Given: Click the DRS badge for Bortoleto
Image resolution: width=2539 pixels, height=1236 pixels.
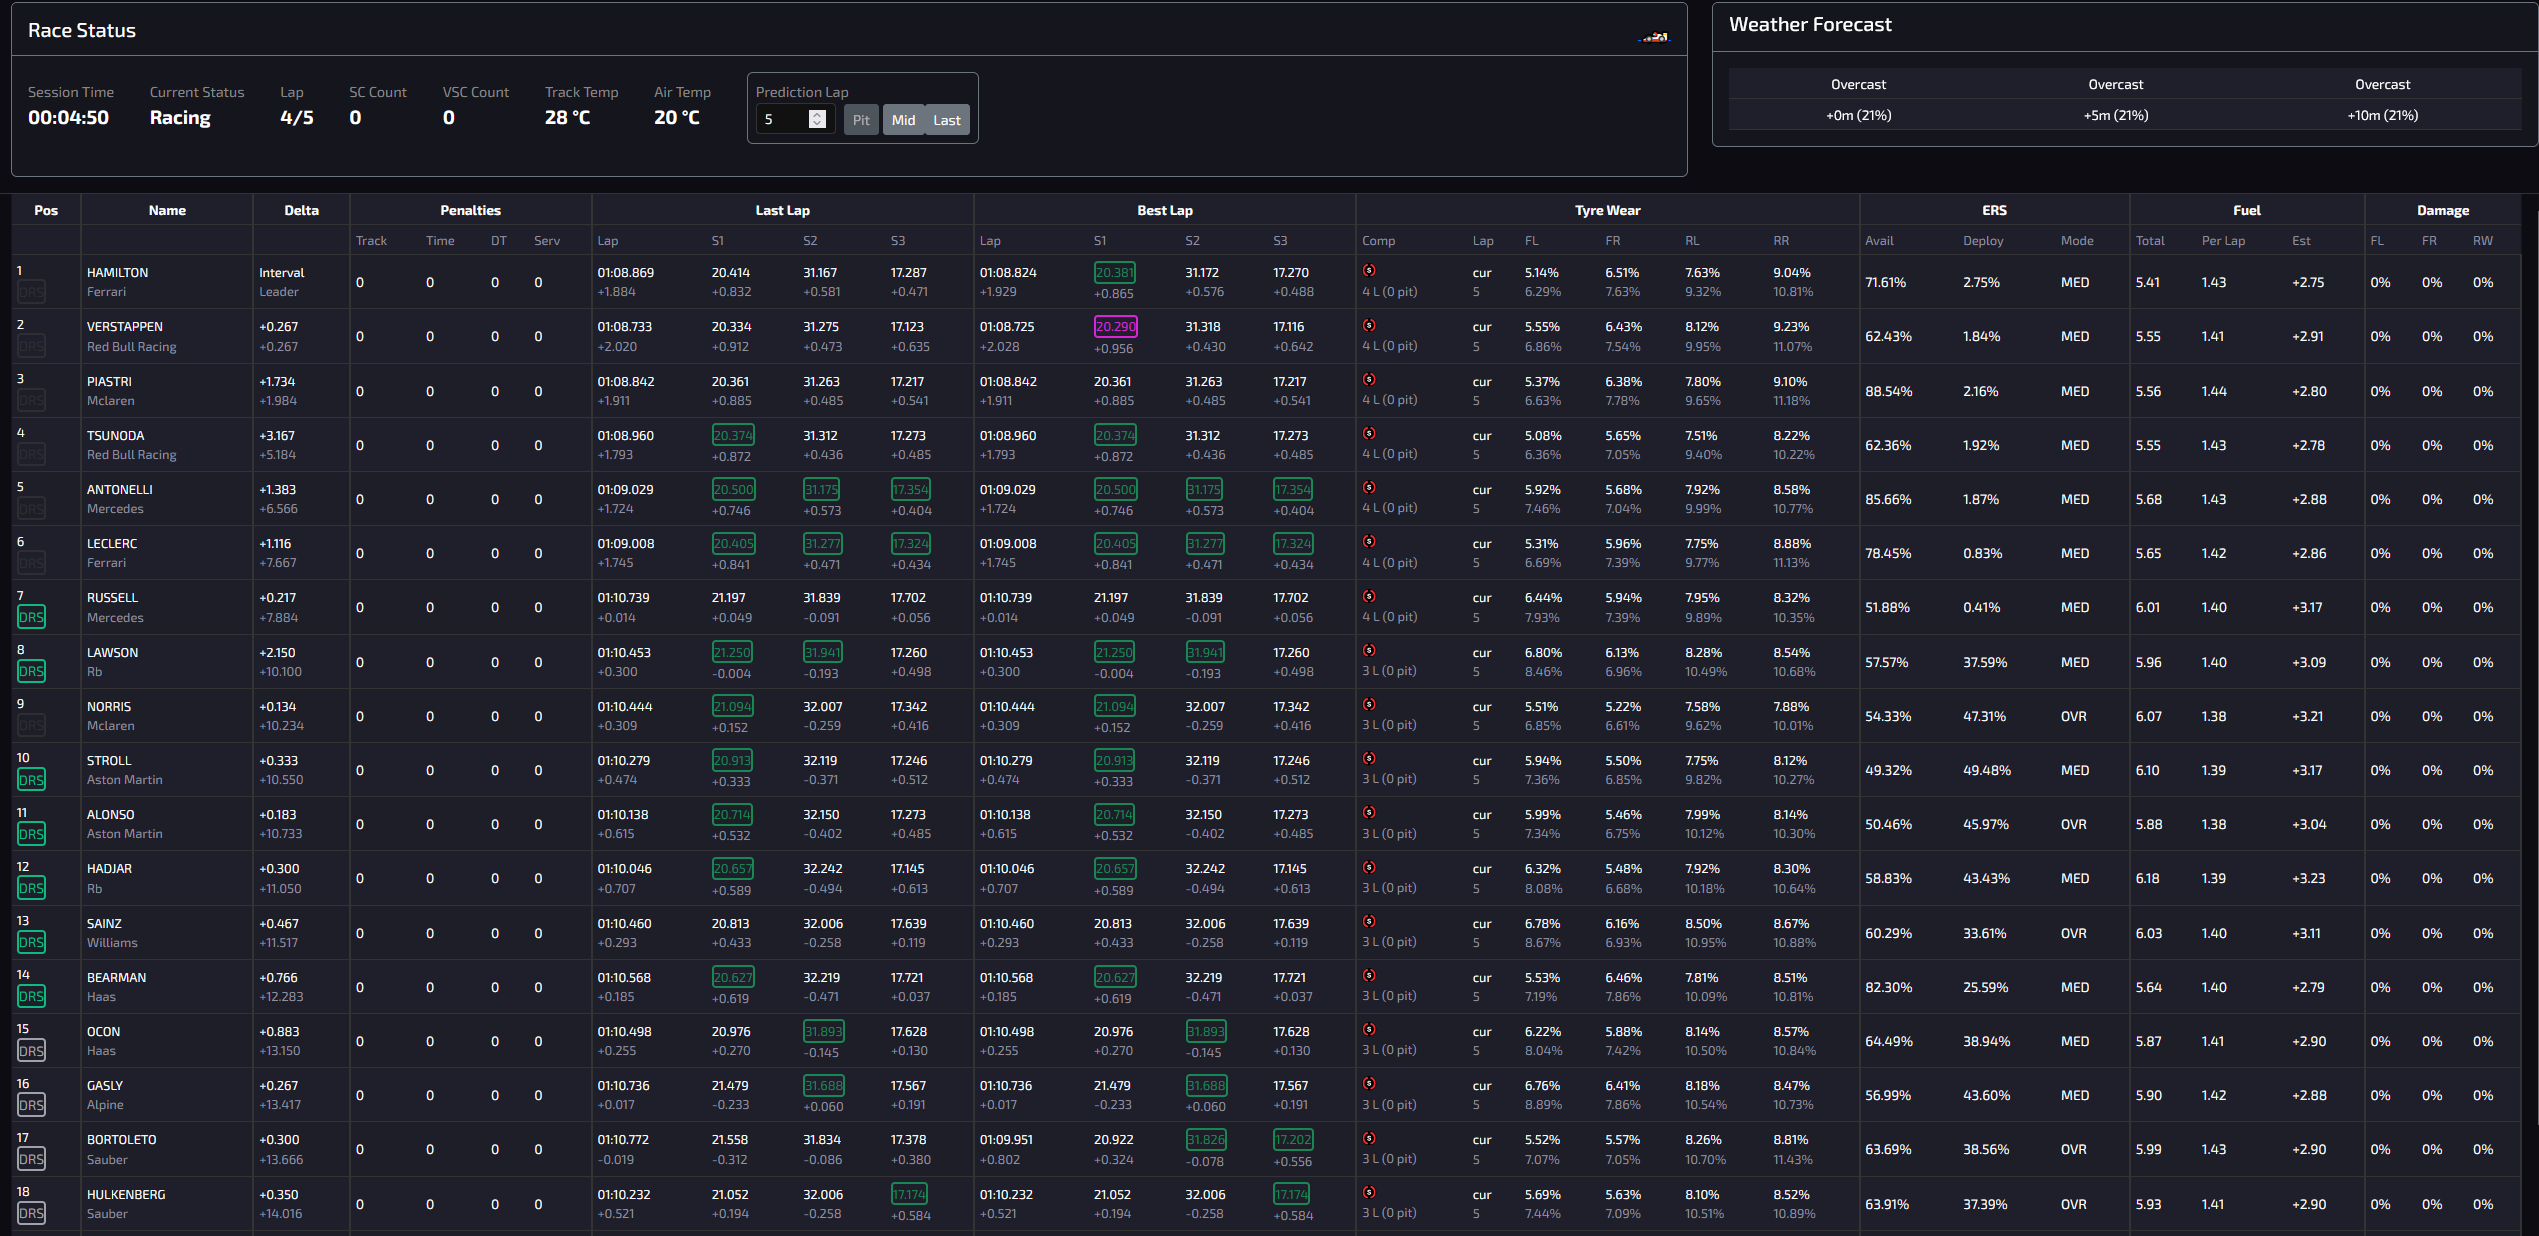Looking at the screenshot, I should pyautogui.click(x=31, y=1159).
